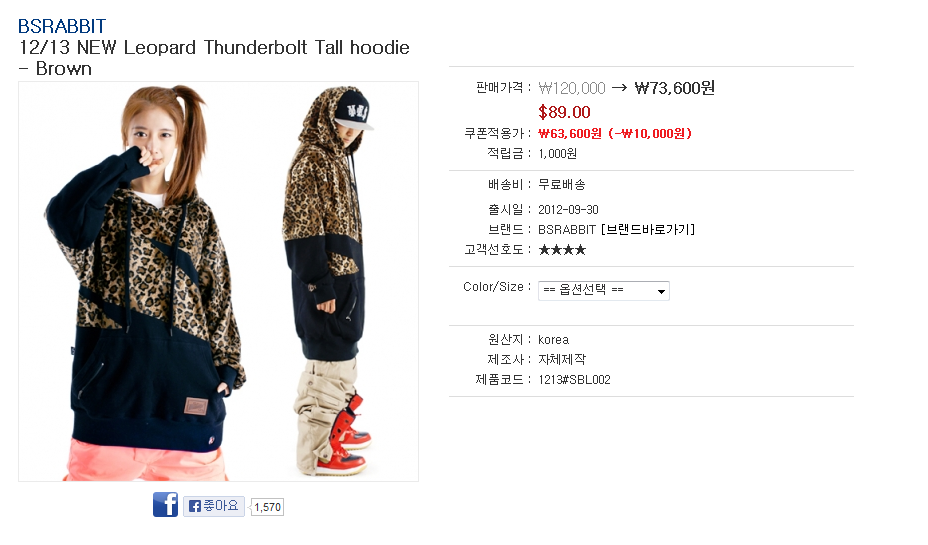Click the BSRABBIT brand heading
This screenshot has width=928, height=545.
[62, 26]
